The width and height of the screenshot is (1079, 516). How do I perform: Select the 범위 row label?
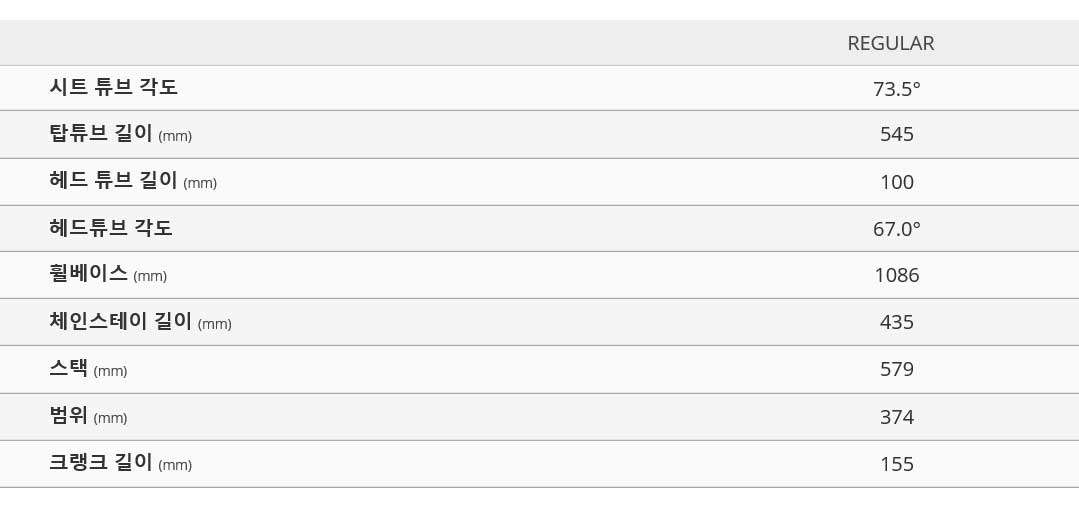click(x=69, y=416)
